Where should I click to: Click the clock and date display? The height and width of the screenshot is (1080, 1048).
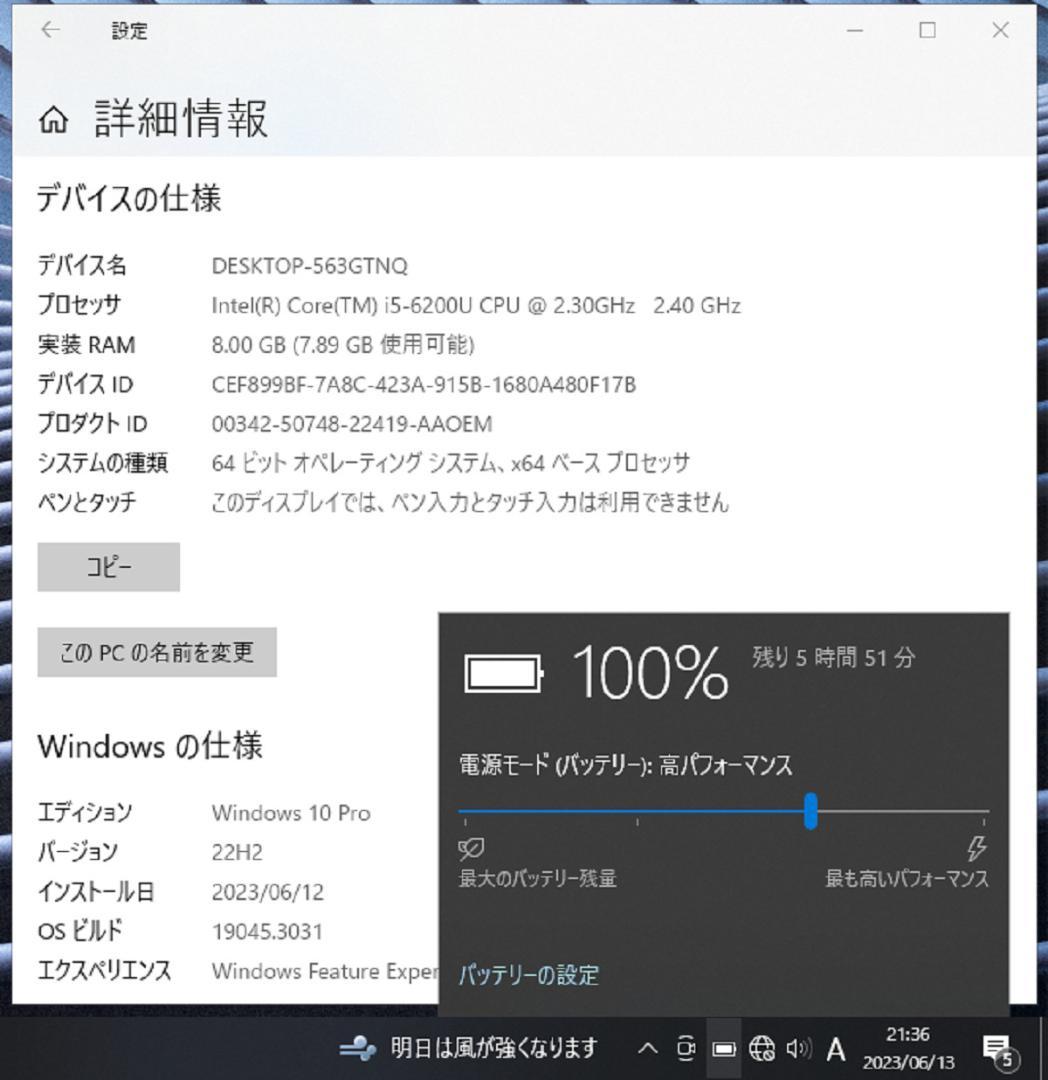pos(908,1049)
